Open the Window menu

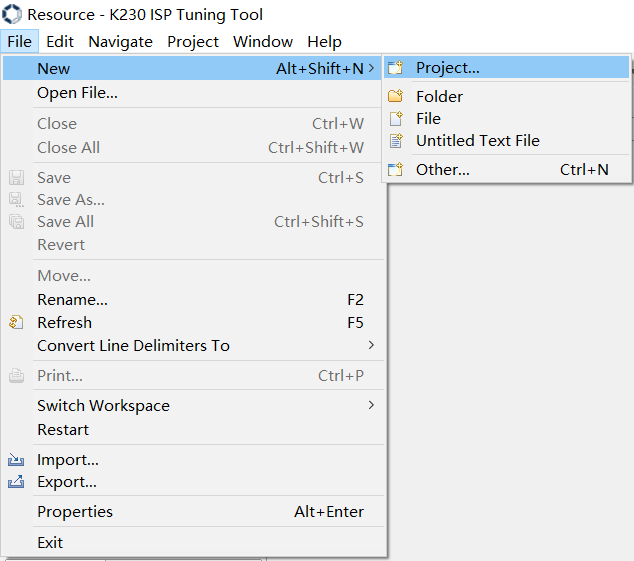(x=263, y=41)
